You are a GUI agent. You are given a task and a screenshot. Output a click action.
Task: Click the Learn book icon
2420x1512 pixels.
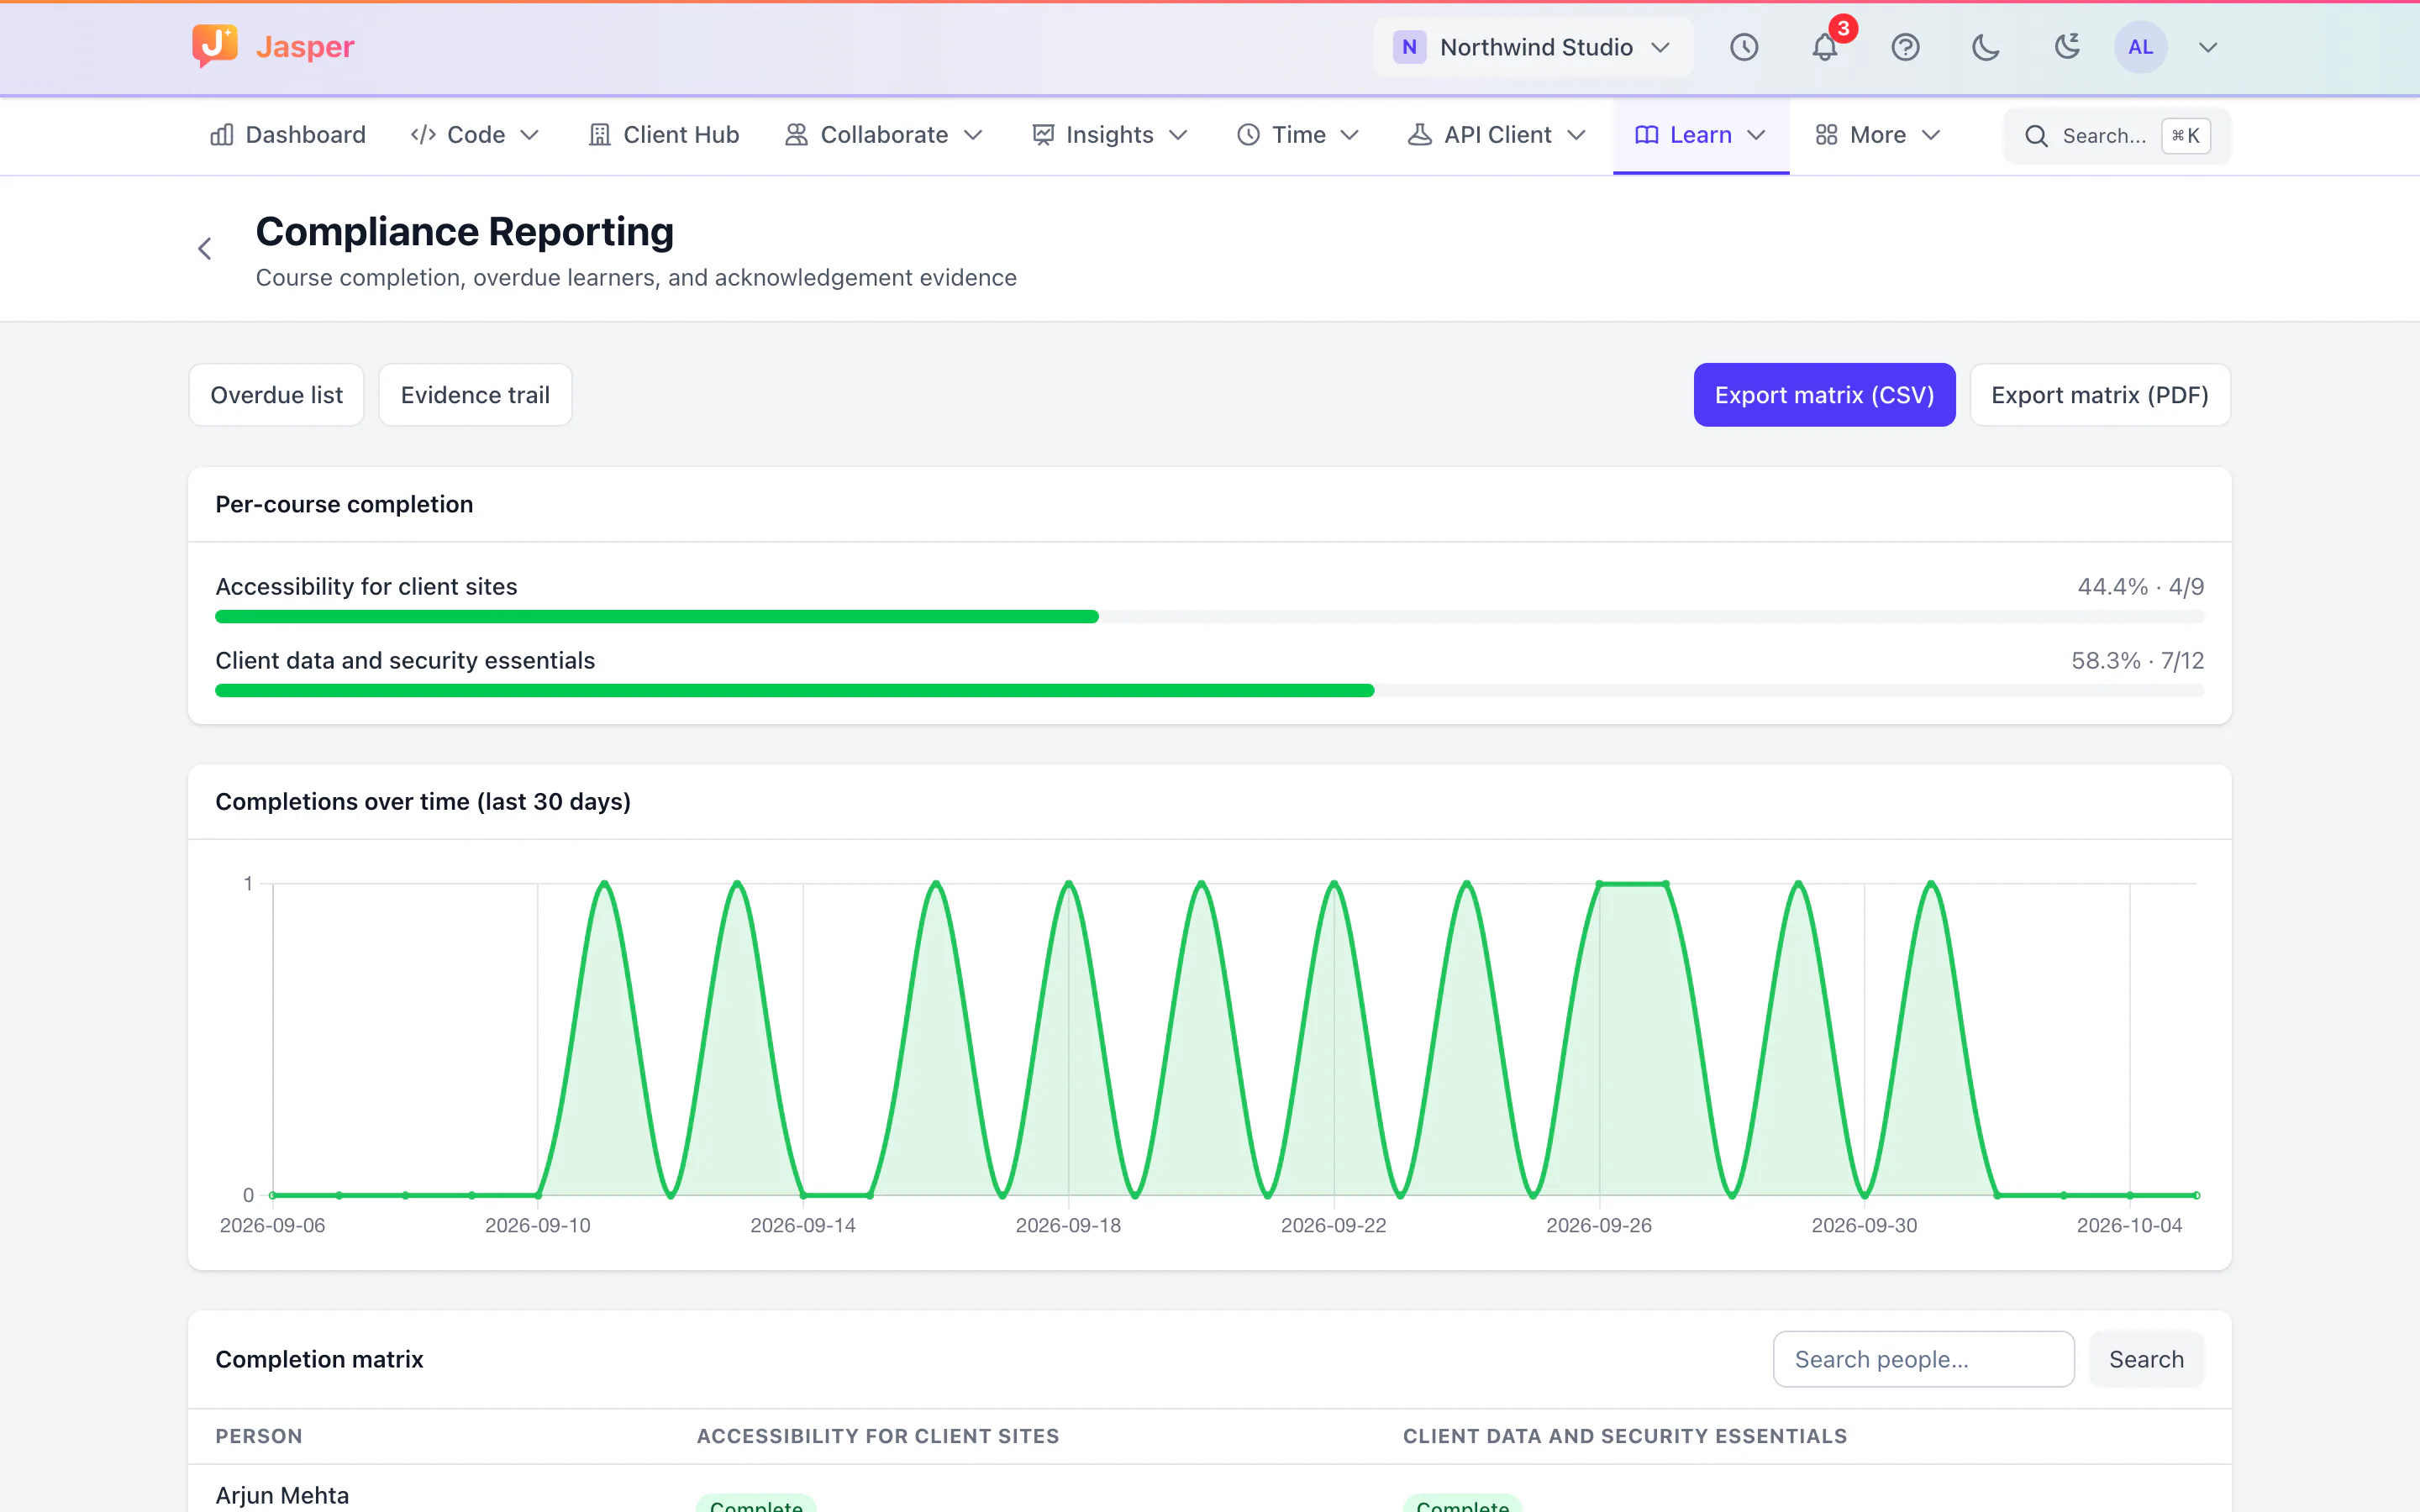tap(1646, 135)
